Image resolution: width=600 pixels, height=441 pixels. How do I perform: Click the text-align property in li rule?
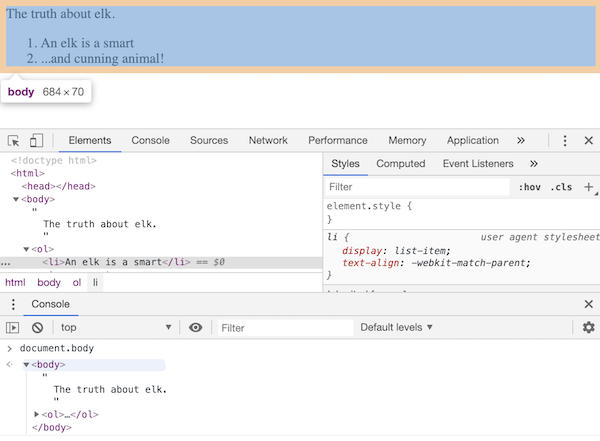[x=370, y=263]
